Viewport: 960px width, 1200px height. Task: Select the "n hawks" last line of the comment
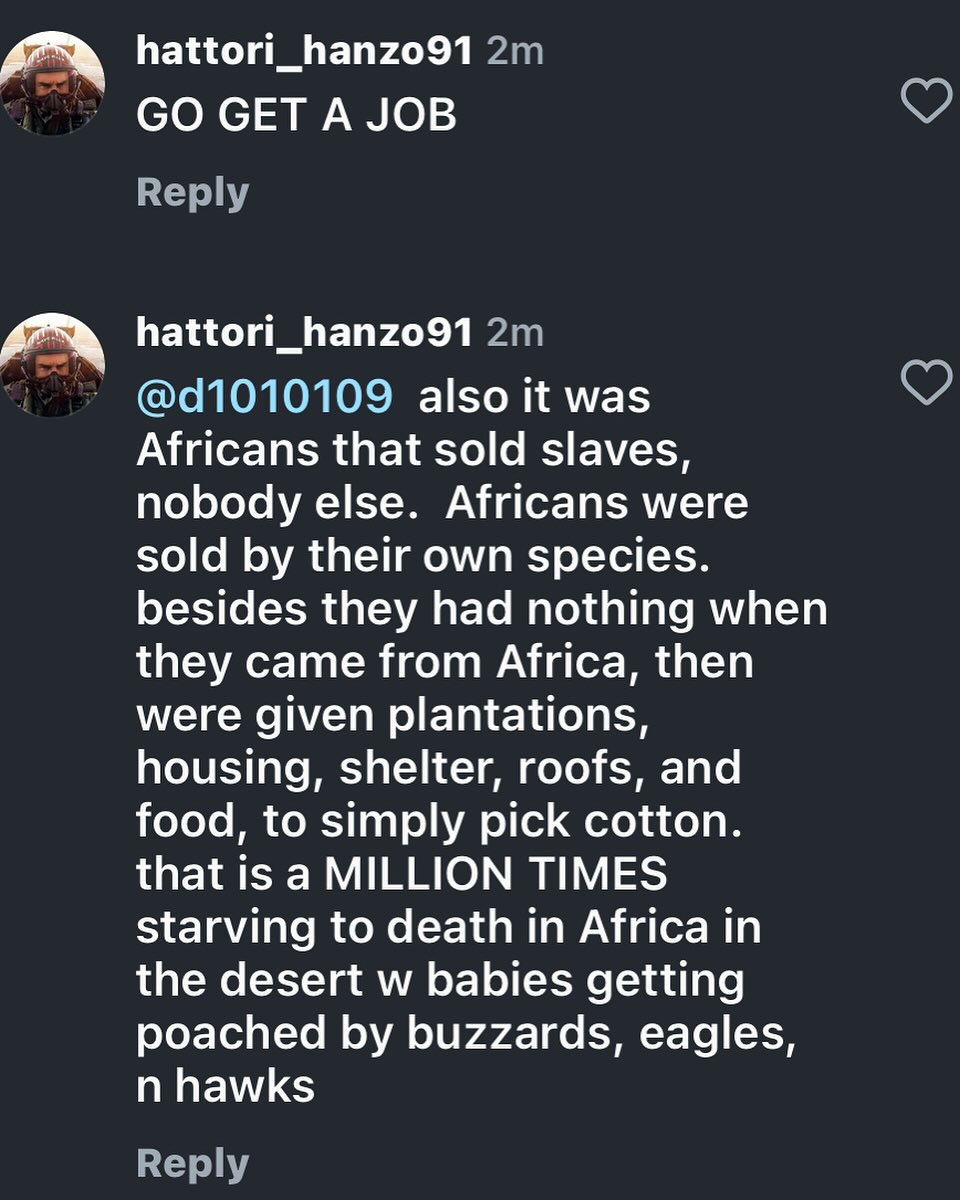[226, 1086]
